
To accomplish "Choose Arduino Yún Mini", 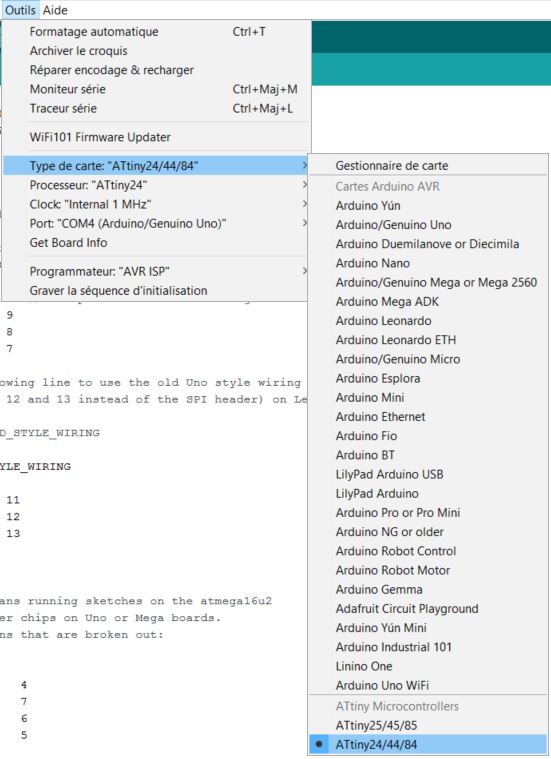I will point(428,628).
